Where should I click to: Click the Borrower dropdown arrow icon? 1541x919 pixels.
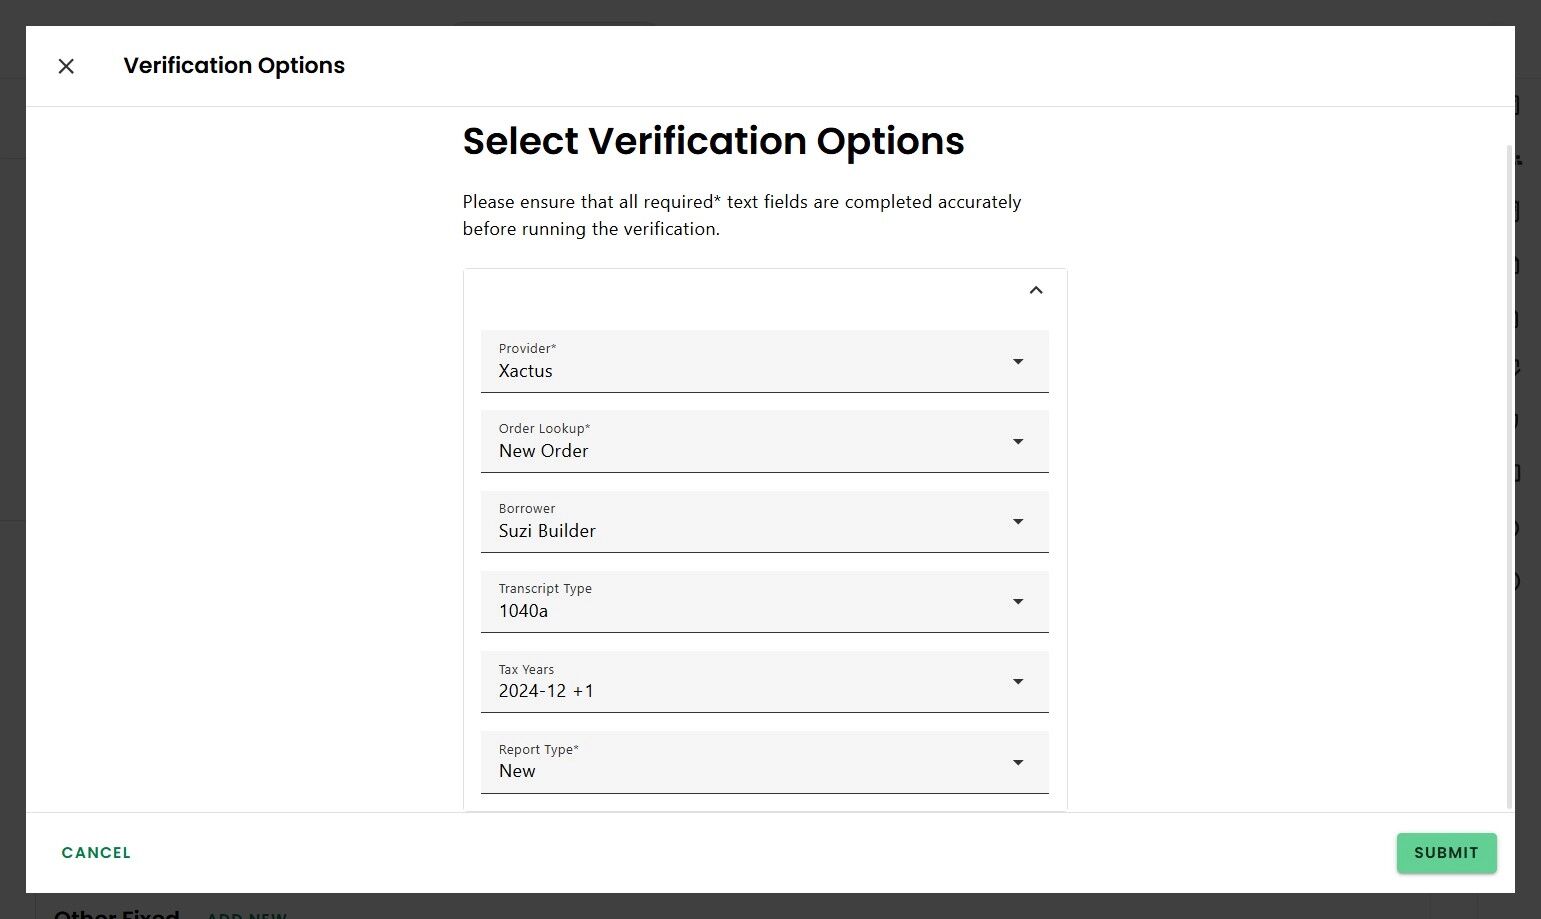pyautogui.click(x=1018, y=521)
